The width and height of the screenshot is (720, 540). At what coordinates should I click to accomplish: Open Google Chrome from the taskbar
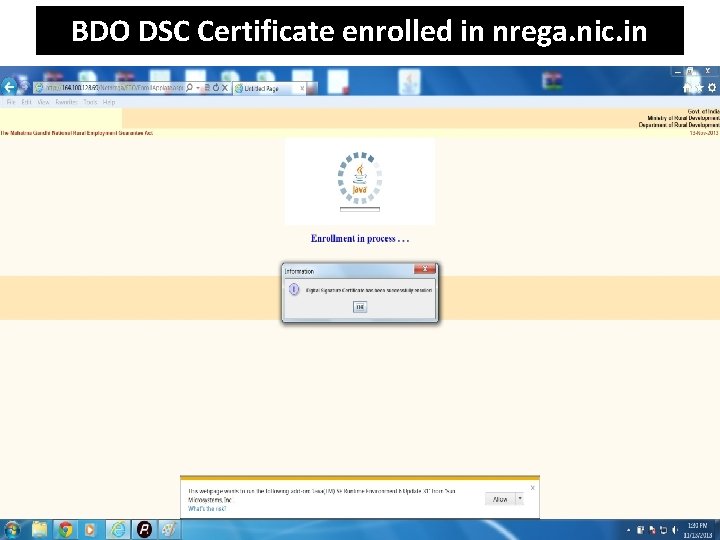point(65,529)
